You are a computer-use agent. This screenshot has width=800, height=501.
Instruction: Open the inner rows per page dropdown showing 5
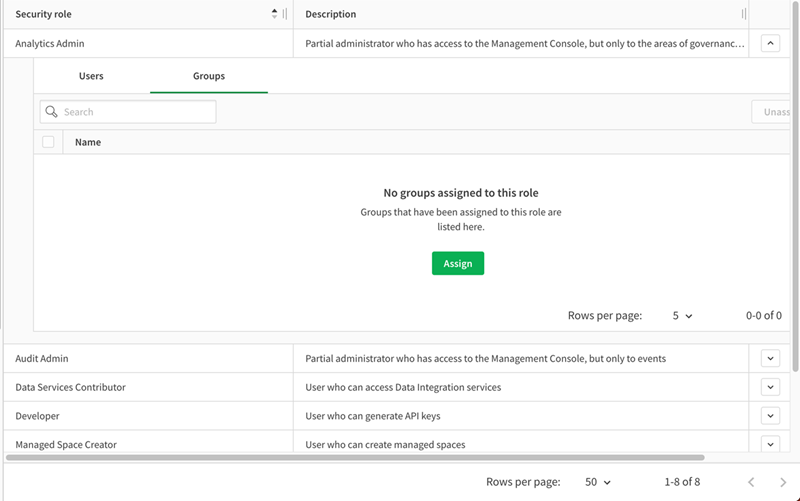tap(682, 315)
